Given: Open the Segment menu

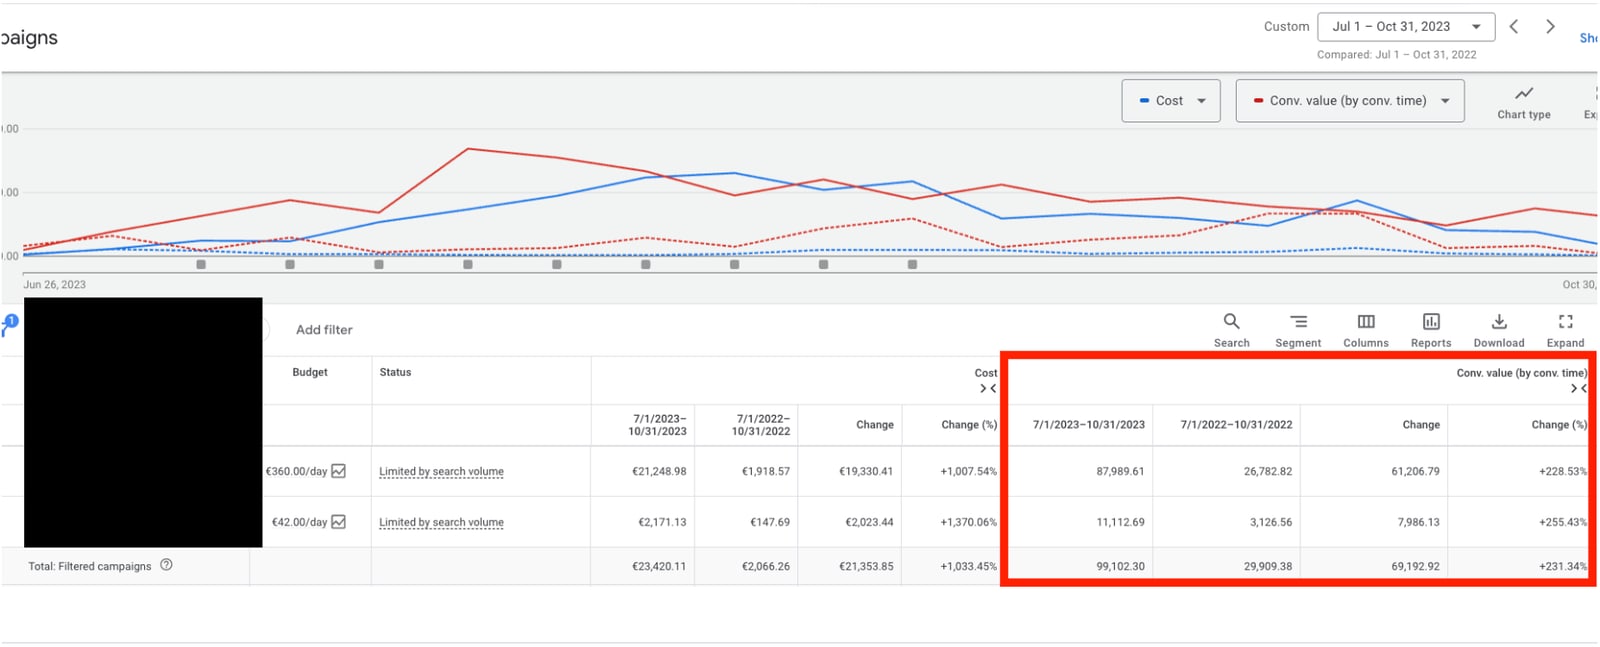Looking at the screenshot, I should click(x=1298, y=330).
